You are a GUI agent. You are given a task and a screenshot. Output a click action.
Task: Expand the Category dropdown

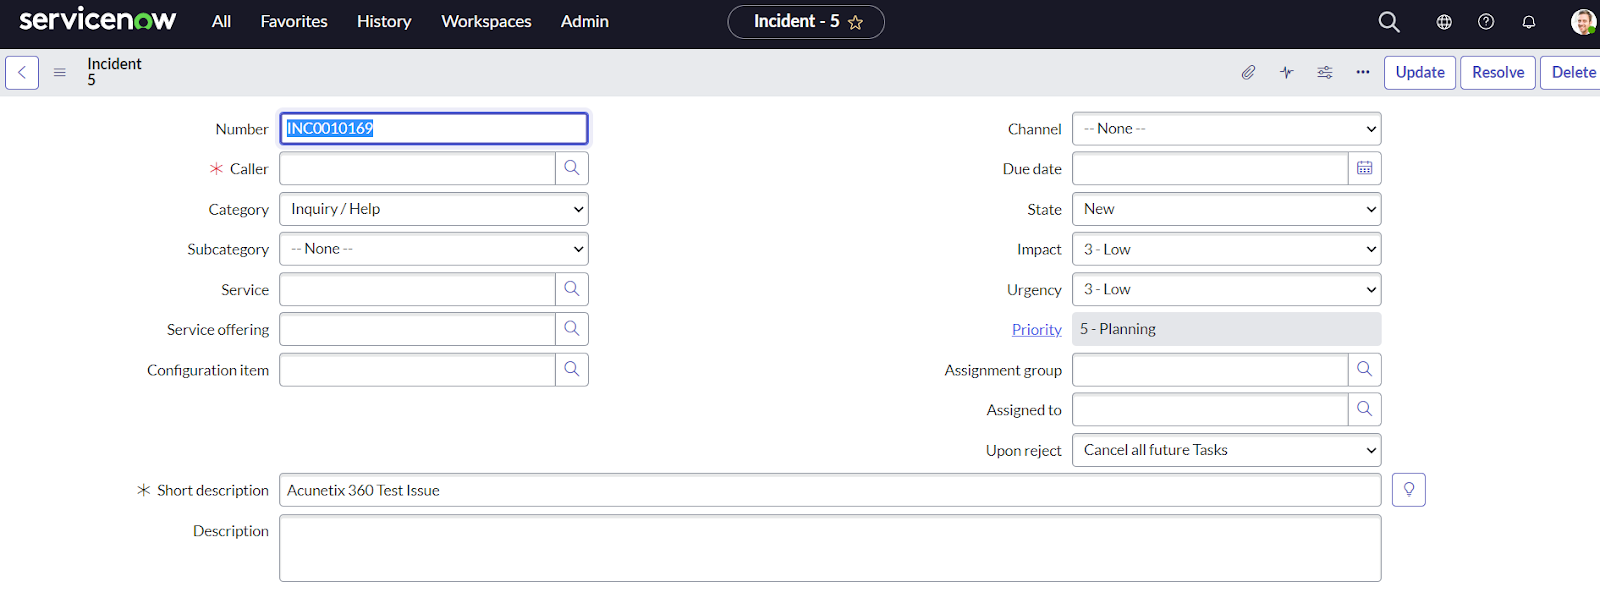pos(434,209)
